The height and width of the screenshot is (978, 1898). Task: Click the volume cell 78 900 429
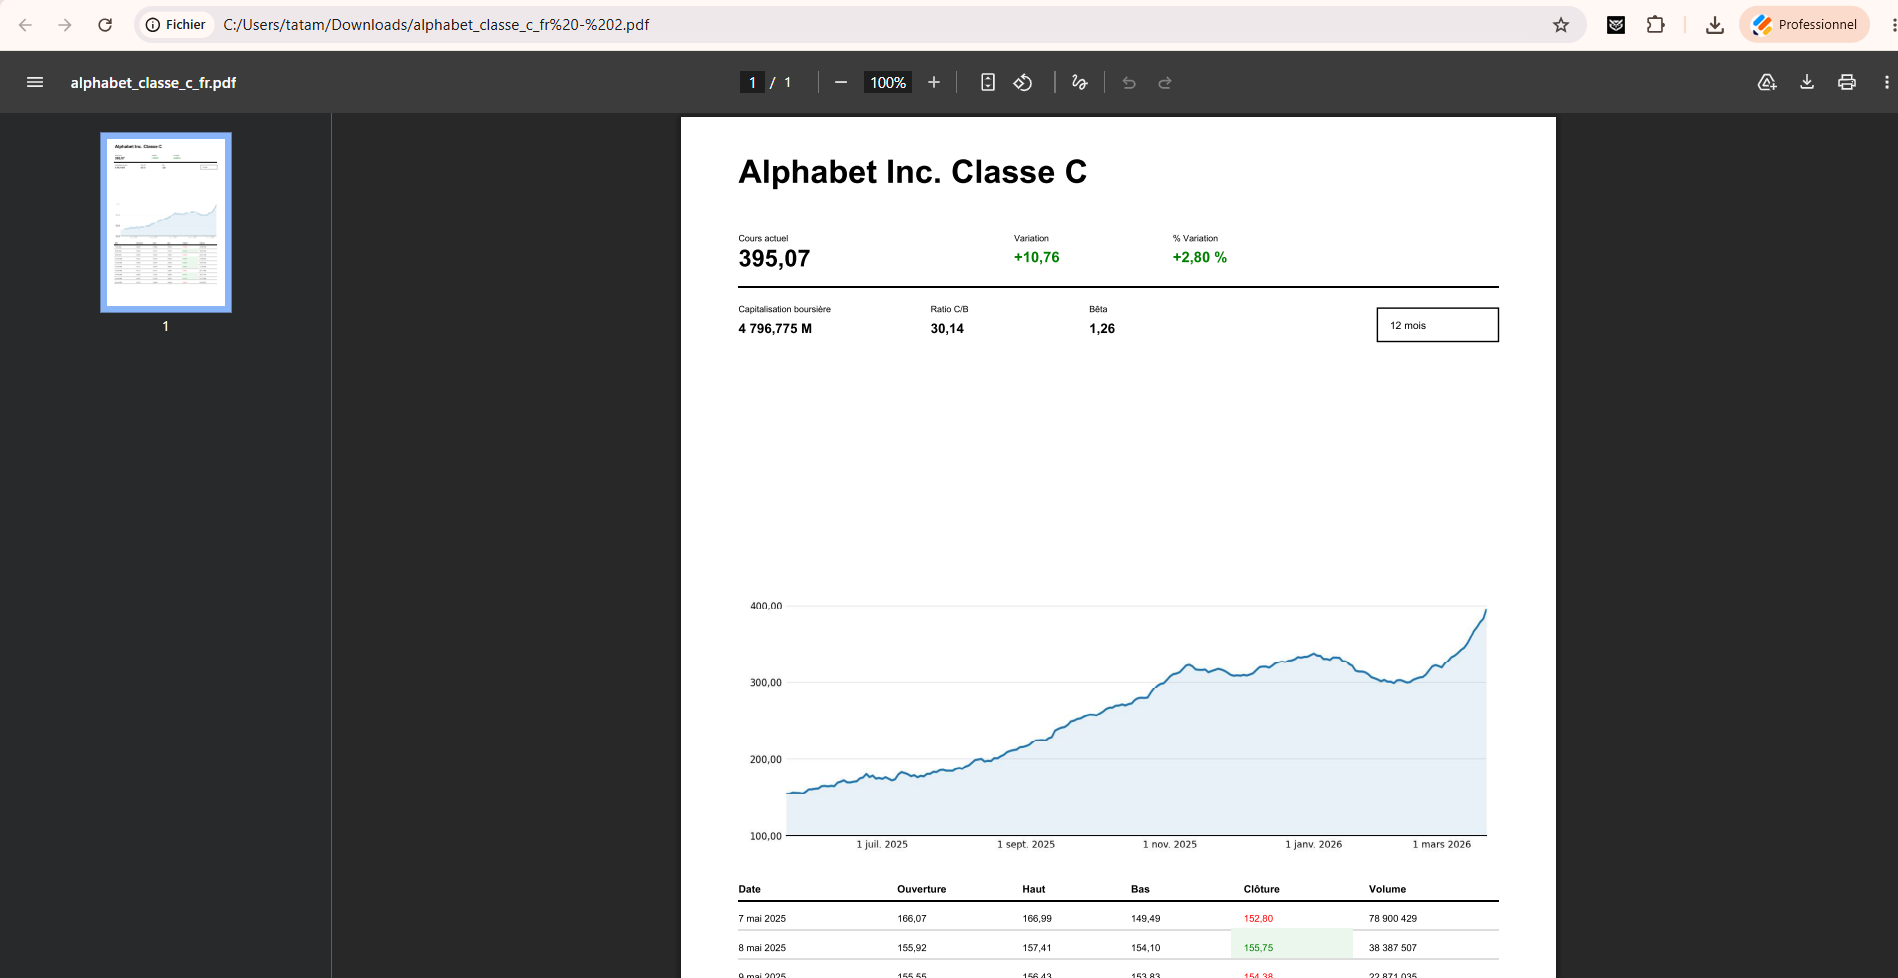click(1393, 918)
